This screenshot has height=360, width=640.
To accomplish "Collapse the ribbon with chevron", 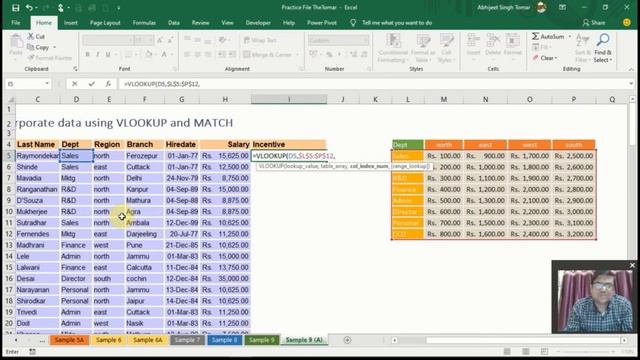I will tap(631, 69).
